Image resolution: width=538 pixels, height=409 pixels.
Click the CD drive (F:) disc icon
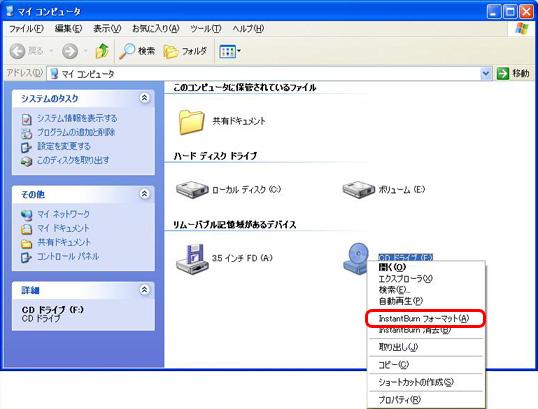click(356, 258)
